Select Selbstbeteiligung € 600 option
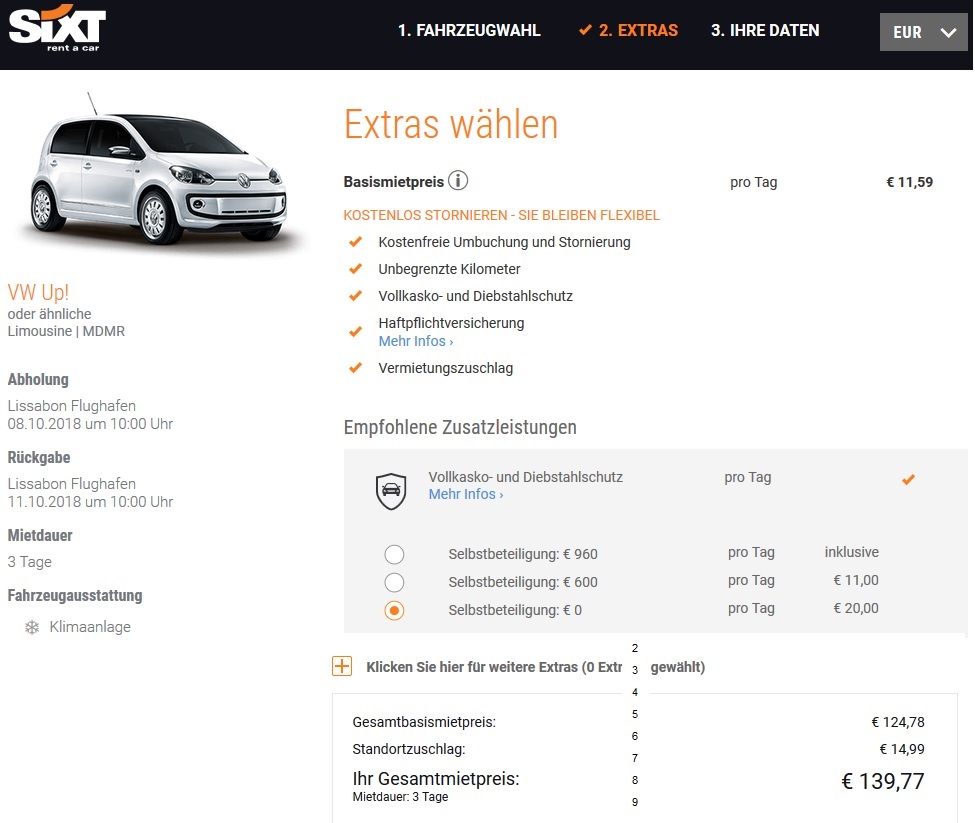The image size is (975, 823). [395, 581]
